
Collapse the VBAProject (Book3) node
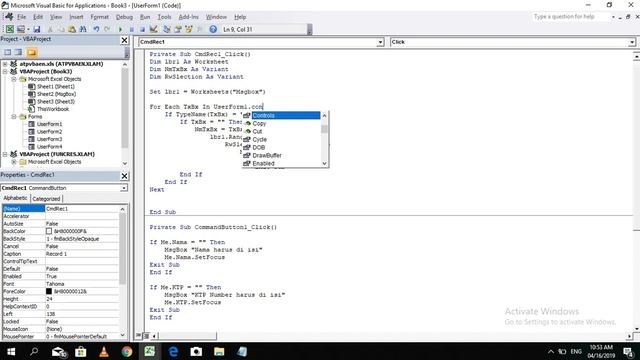pyautogui.click(x=5, y=71)
